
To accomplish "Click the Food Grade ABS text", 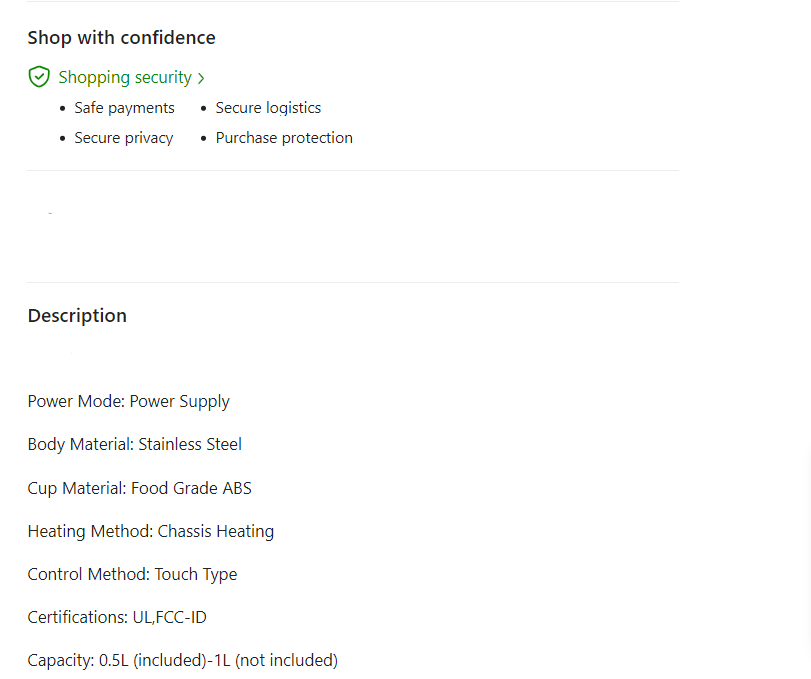I will coord(191,488).
